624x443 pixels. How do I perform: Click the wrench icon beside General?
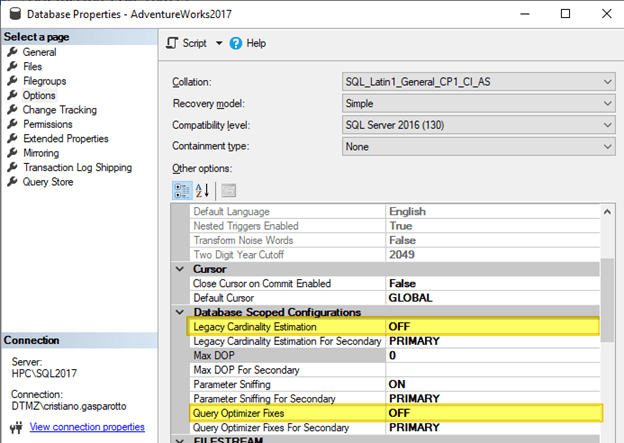pyautogui.click(x=12, y=52)
